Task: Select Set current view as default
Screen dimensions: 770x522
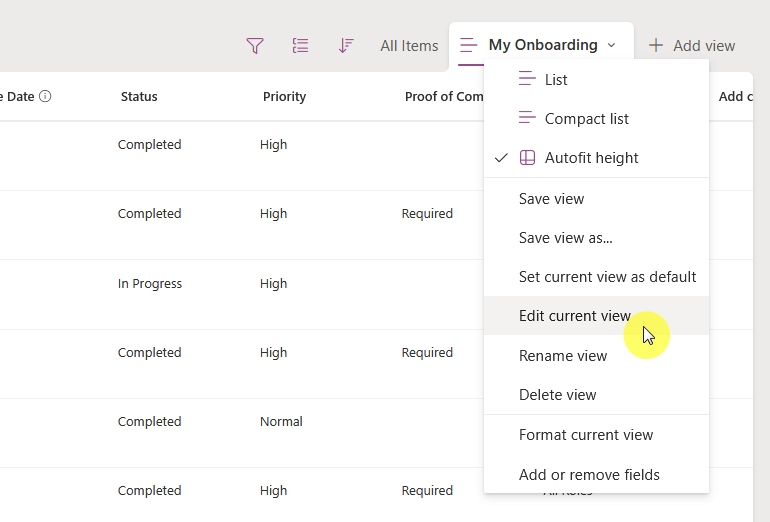Action: click(x=596, y=277)
